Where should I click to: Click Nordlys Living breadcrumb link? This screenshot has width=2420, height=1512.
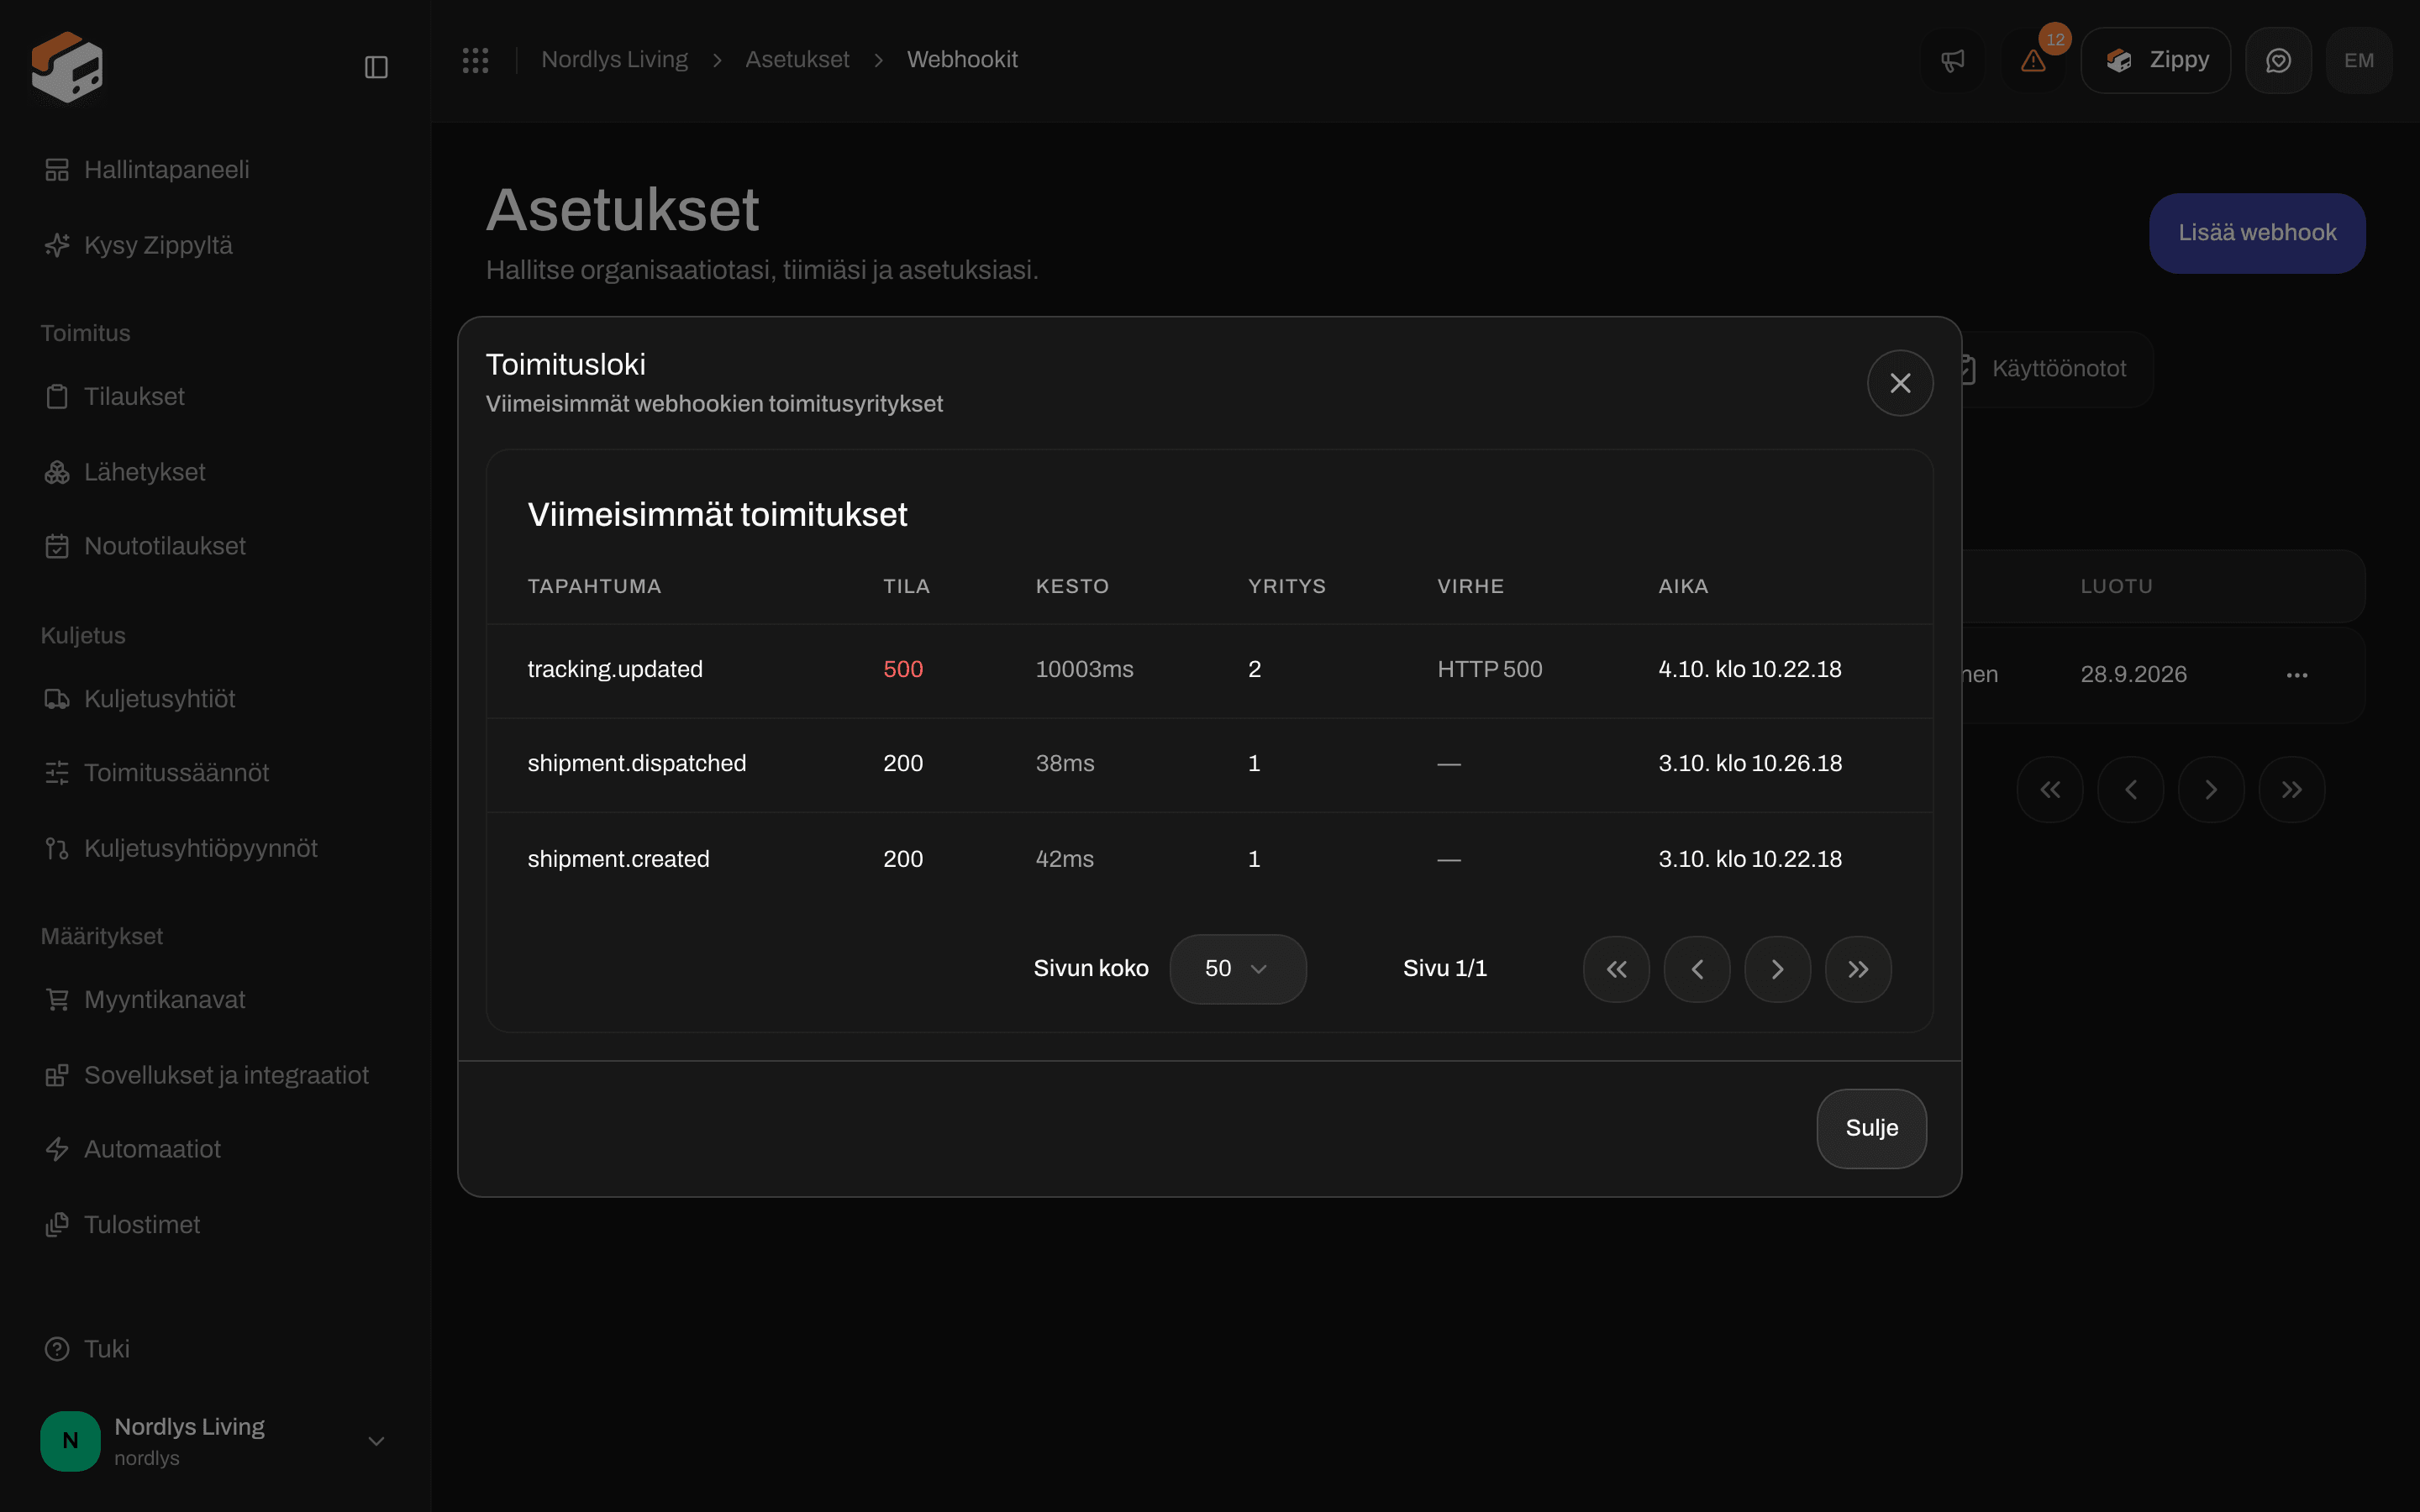coord(614,60)
